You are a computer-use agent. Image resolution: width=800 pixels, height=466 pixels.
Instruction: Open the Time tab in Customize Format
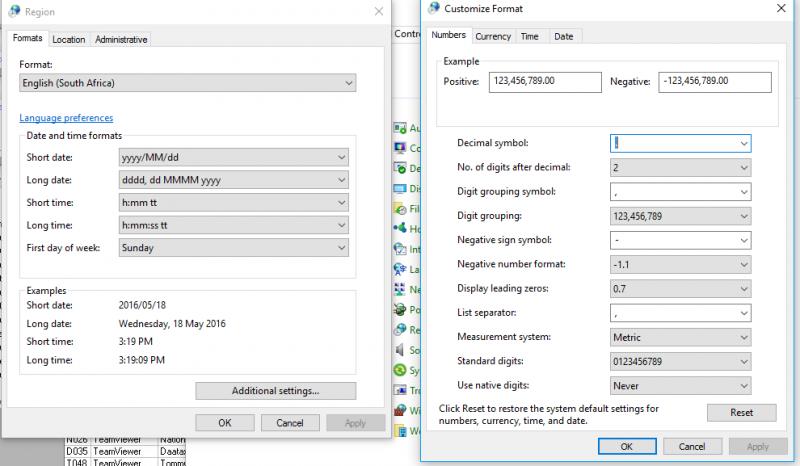pyautogui.click(x=530, y=36)
